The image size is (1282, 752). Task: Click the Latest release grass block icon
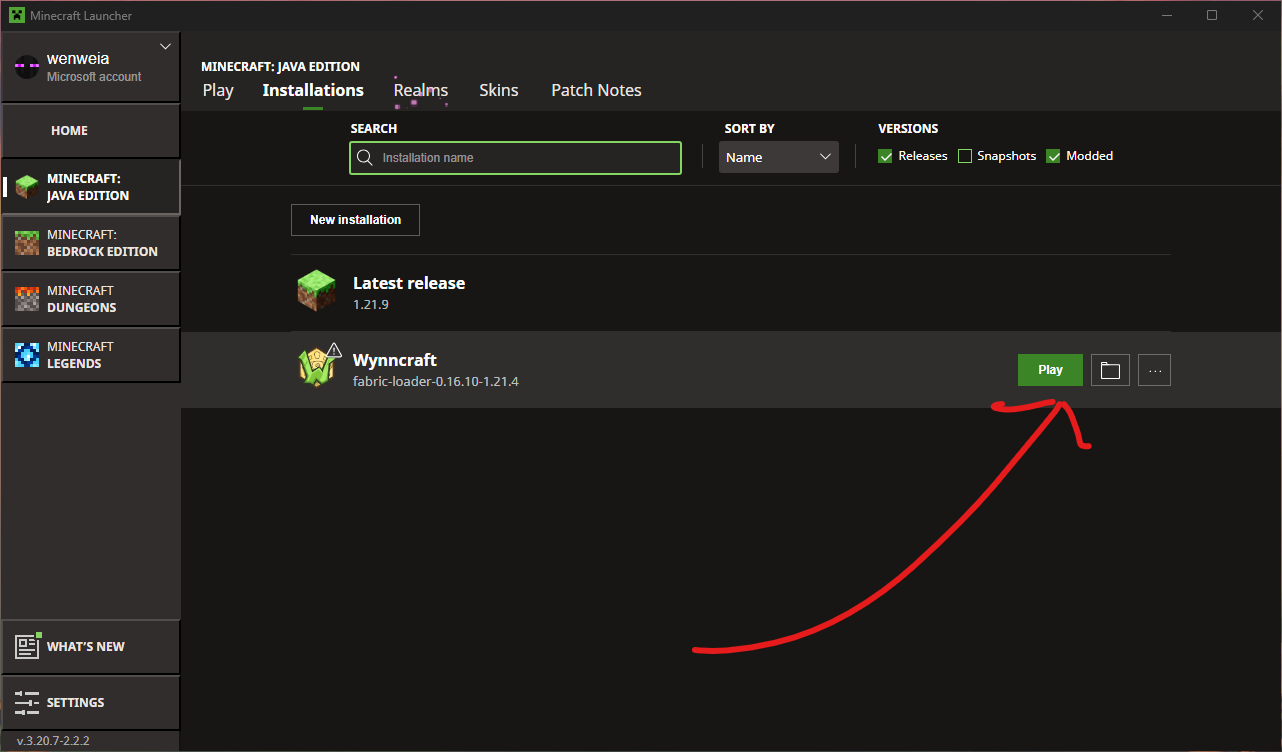pos(317,290)
